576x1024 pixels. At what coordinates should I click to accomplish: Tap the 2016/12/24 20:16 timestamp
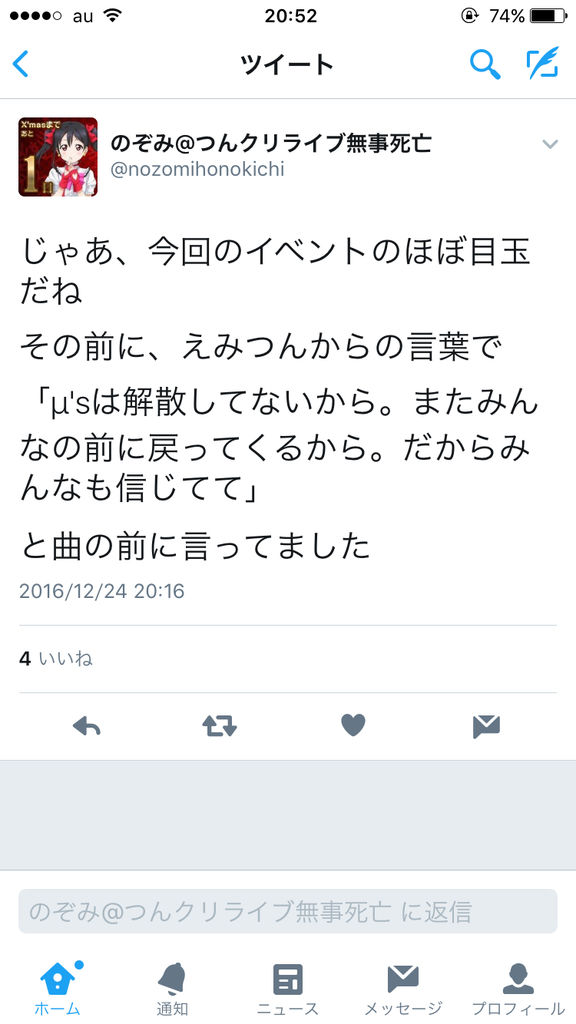(101, 591)
